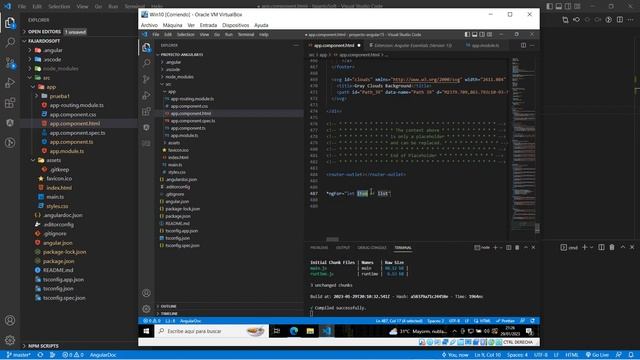Open the Dispositivos menu in VirtualBox

coord(236,25)
